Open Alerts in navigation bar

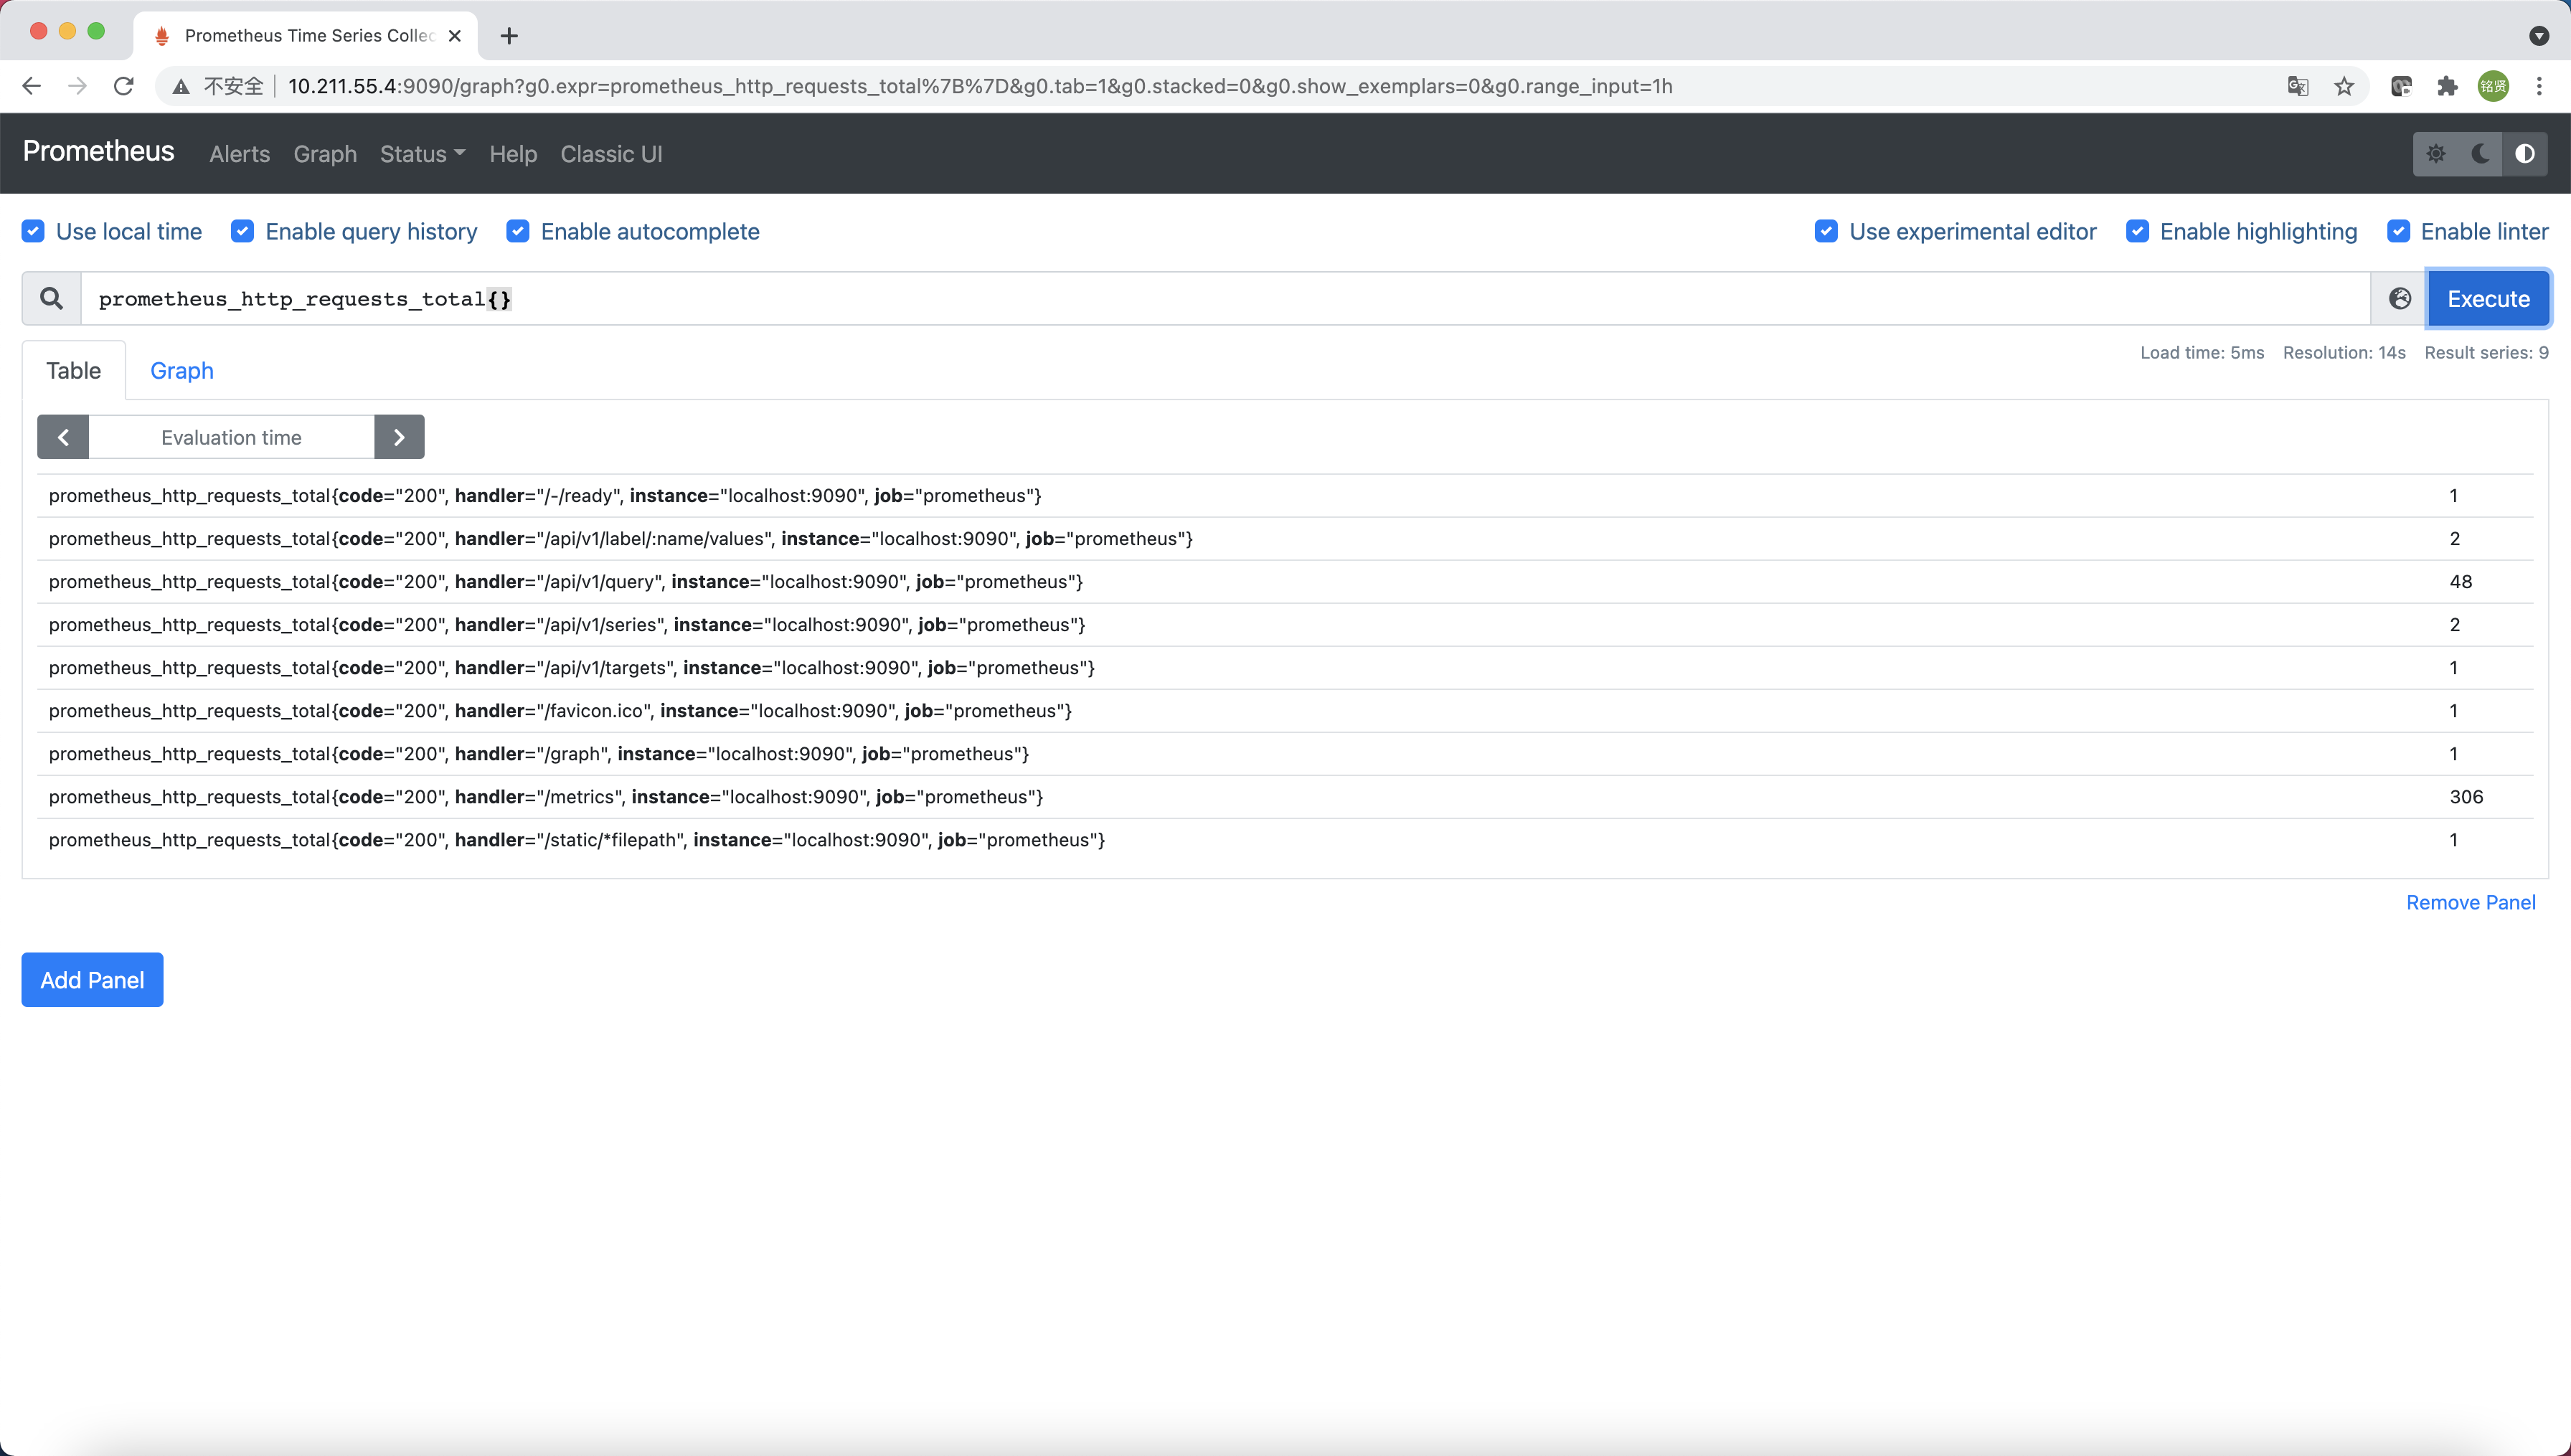[239, 154]
